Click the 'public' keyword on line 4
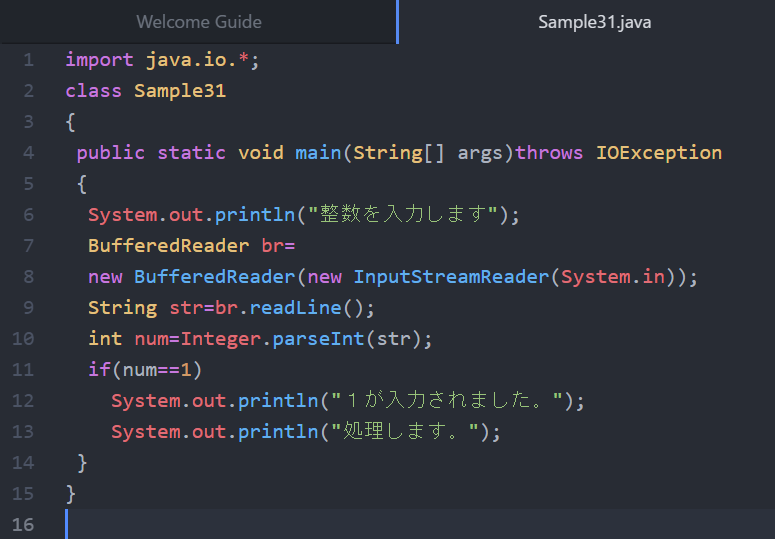 click(111, 153)
